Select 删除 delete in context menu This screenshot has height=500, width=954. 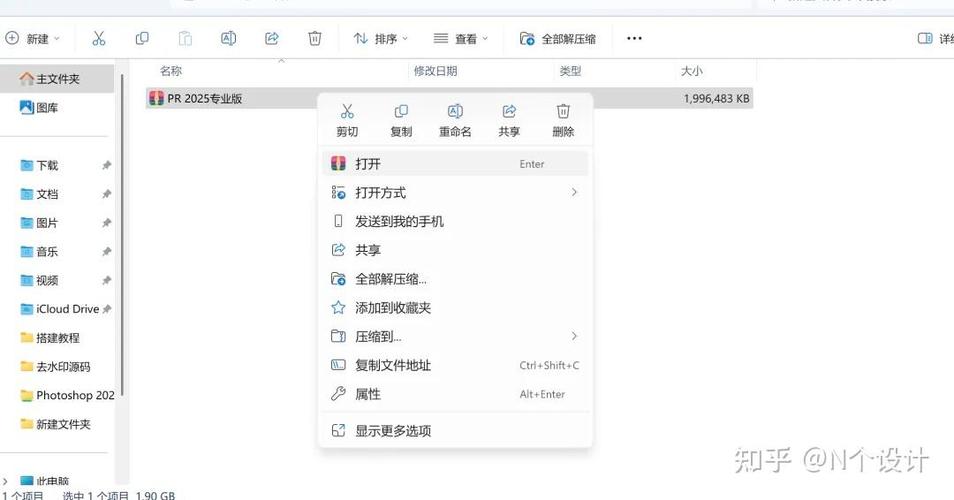563,120
